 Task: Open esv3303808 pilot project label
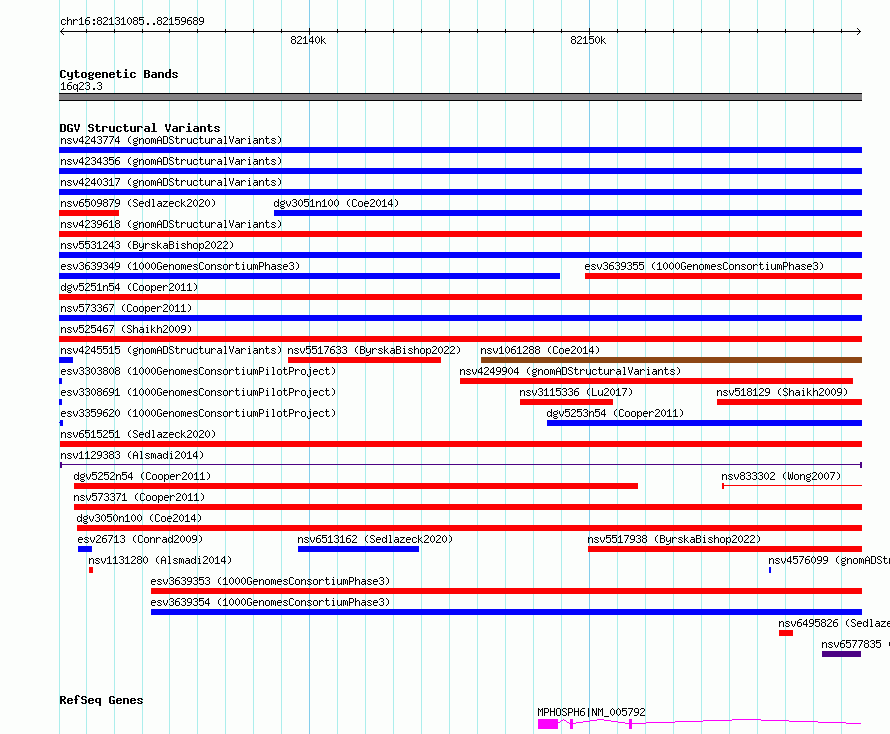pyautogui.click(x=198, y=371)
